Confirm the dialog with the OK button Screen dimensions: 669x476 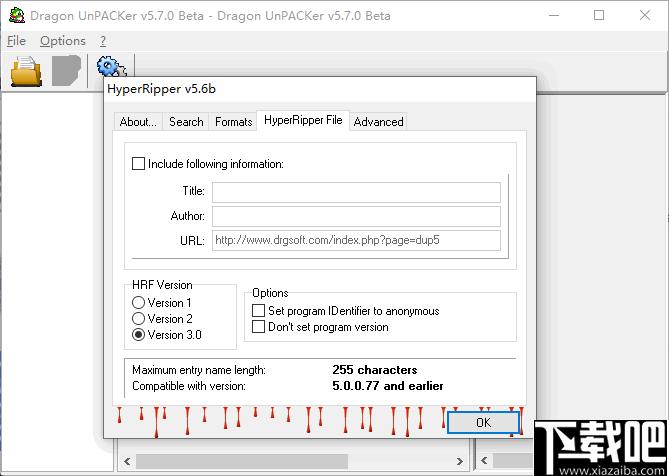483,423
